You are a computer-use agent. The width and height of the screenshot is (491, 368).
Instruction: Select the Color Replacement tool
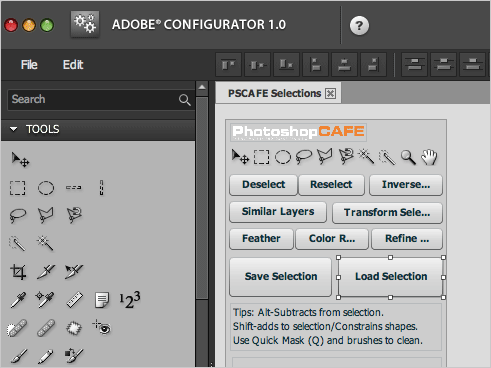[74, 355]
